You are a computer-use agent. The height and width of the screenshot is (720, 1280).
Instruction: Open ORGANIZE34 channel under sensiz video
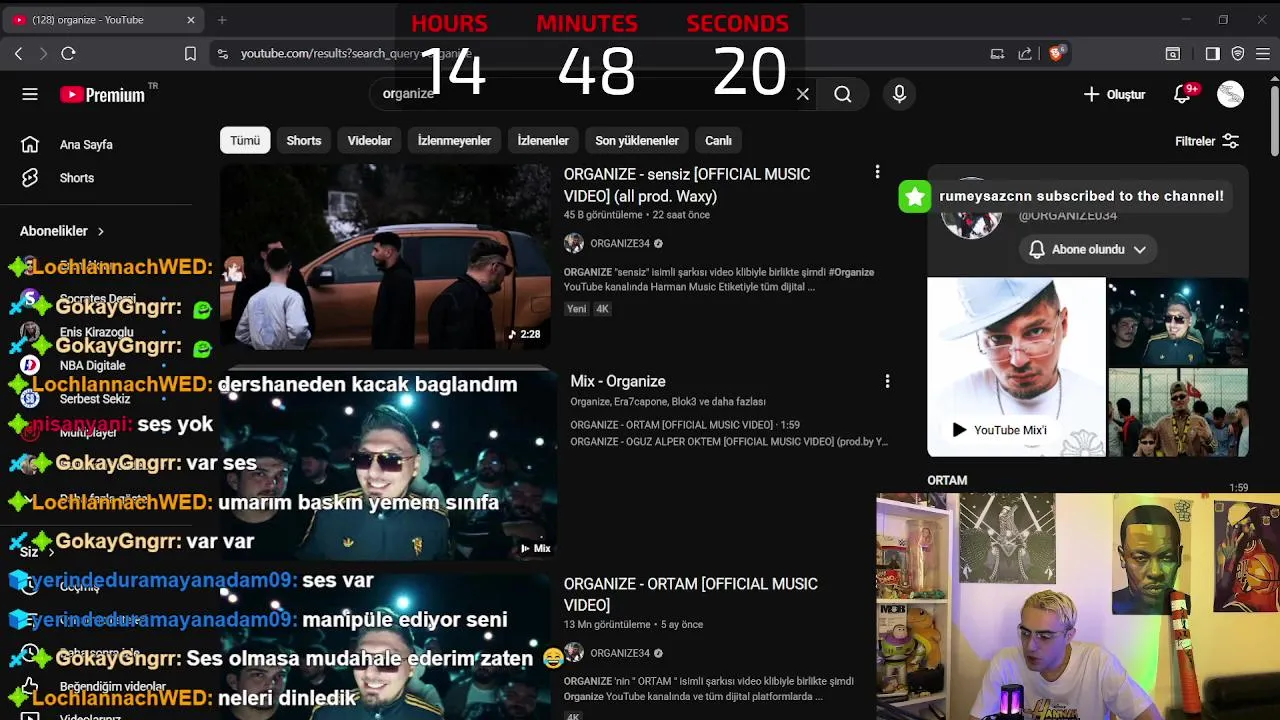[620, 244]
